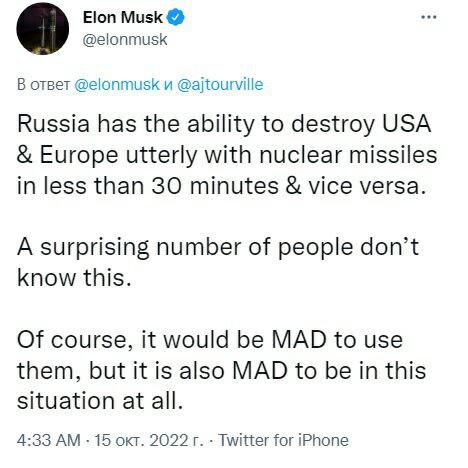Click the second "MAD" before "to be in this"
Screen dimensions: 468x468
[x=260, y=370]
